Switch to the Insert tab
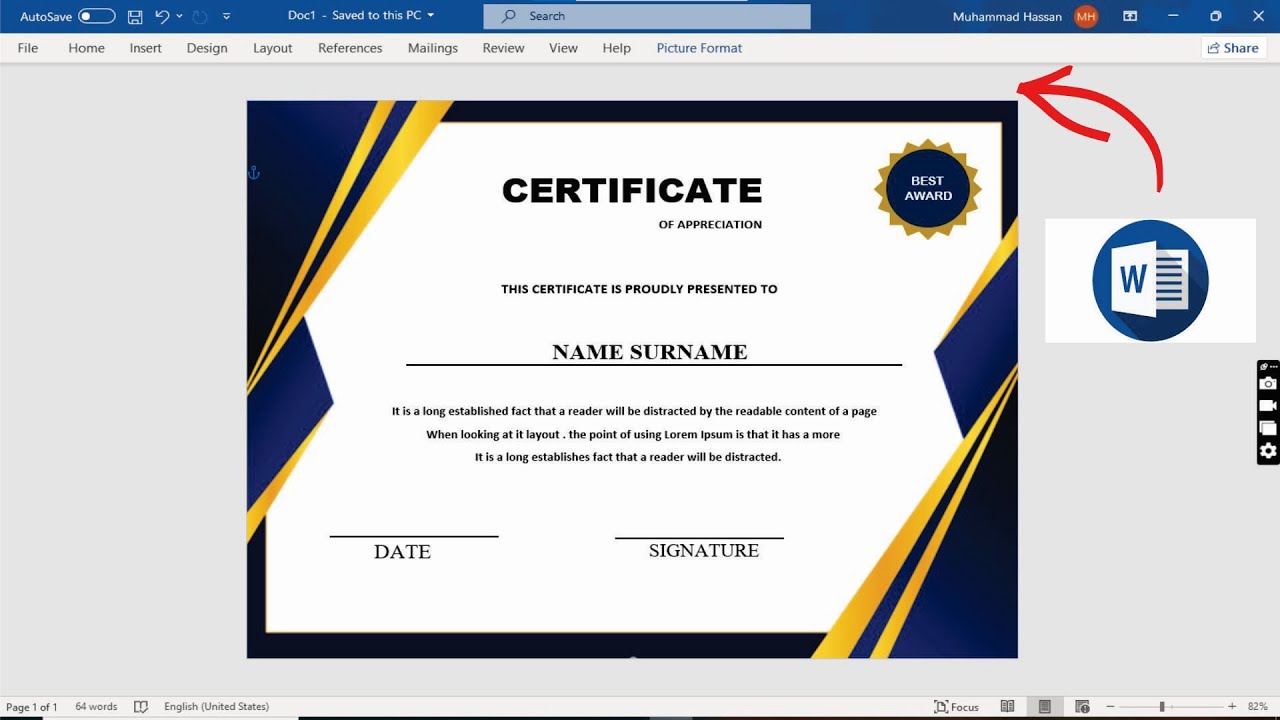 pyautogui.click(x=145, y=48)
